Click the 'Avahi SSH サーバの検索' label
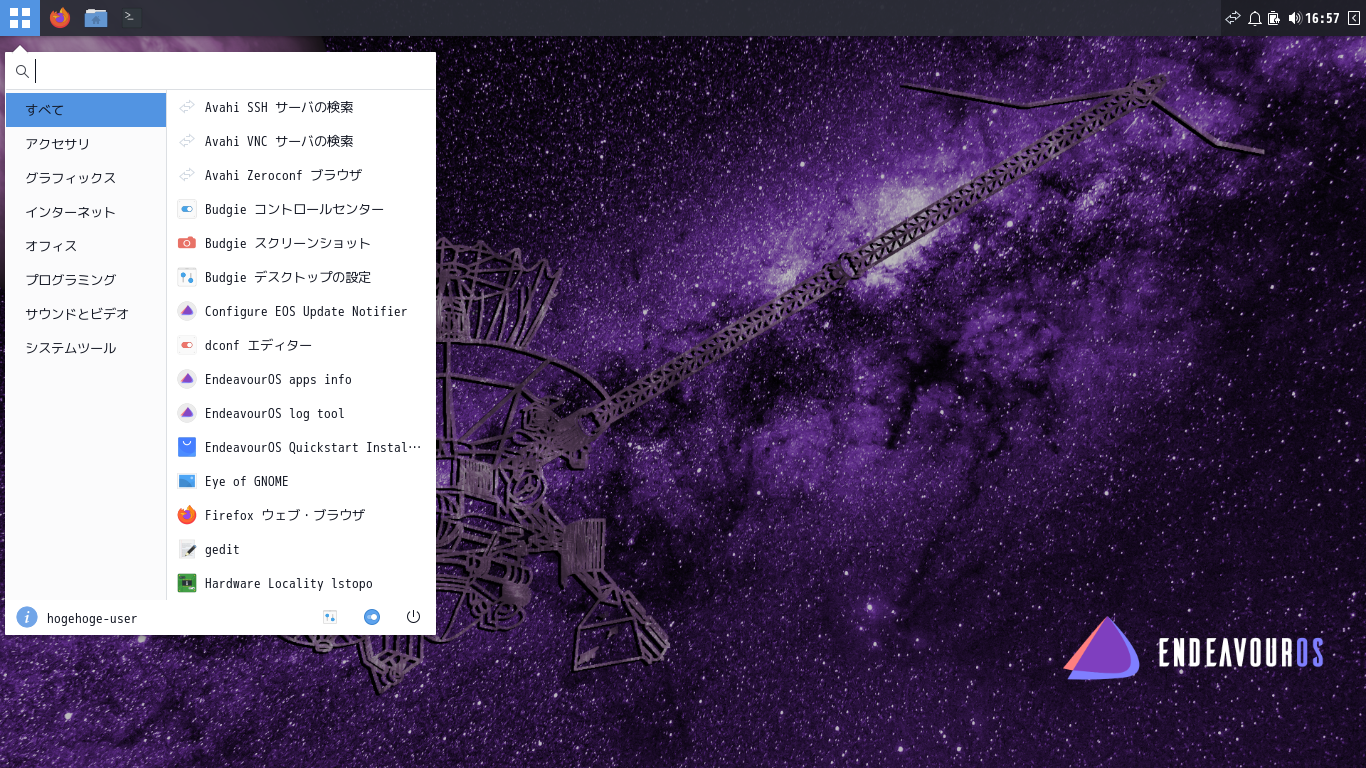The height and width of the screenshot is (768, 1366). 279,107
